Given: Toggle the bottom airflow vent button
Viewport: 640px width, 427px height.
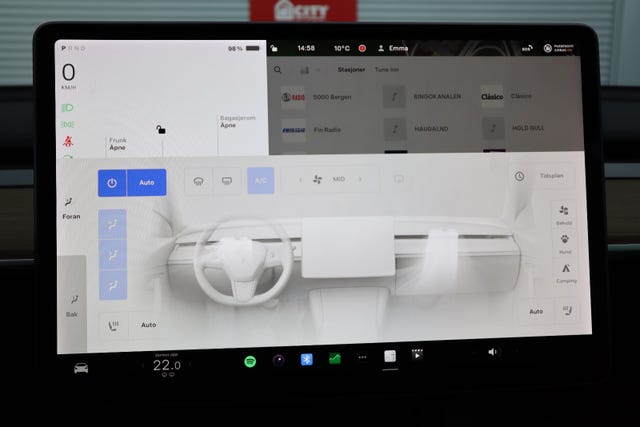Looking at the screenshot, I should tap(113, 285).
